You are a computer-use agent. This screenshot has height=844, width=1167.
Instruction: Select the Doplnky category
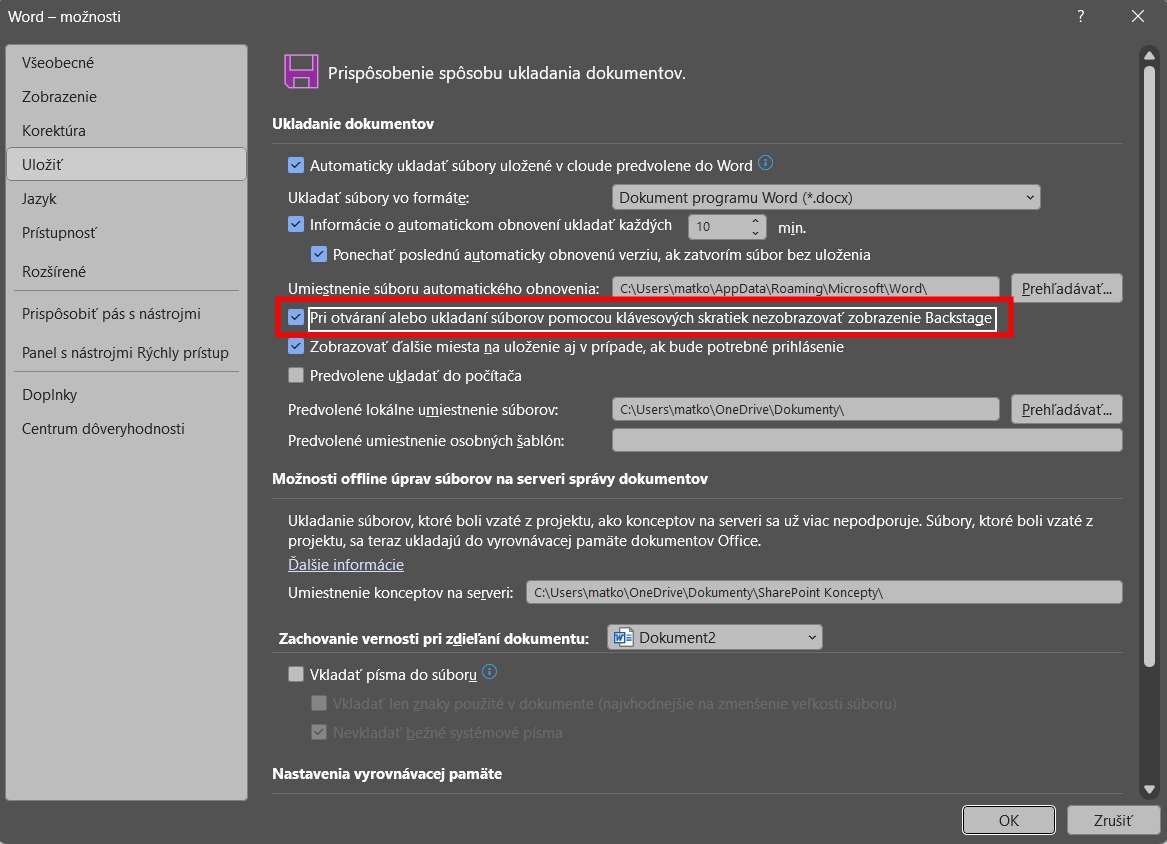click(x=127, y=395)
